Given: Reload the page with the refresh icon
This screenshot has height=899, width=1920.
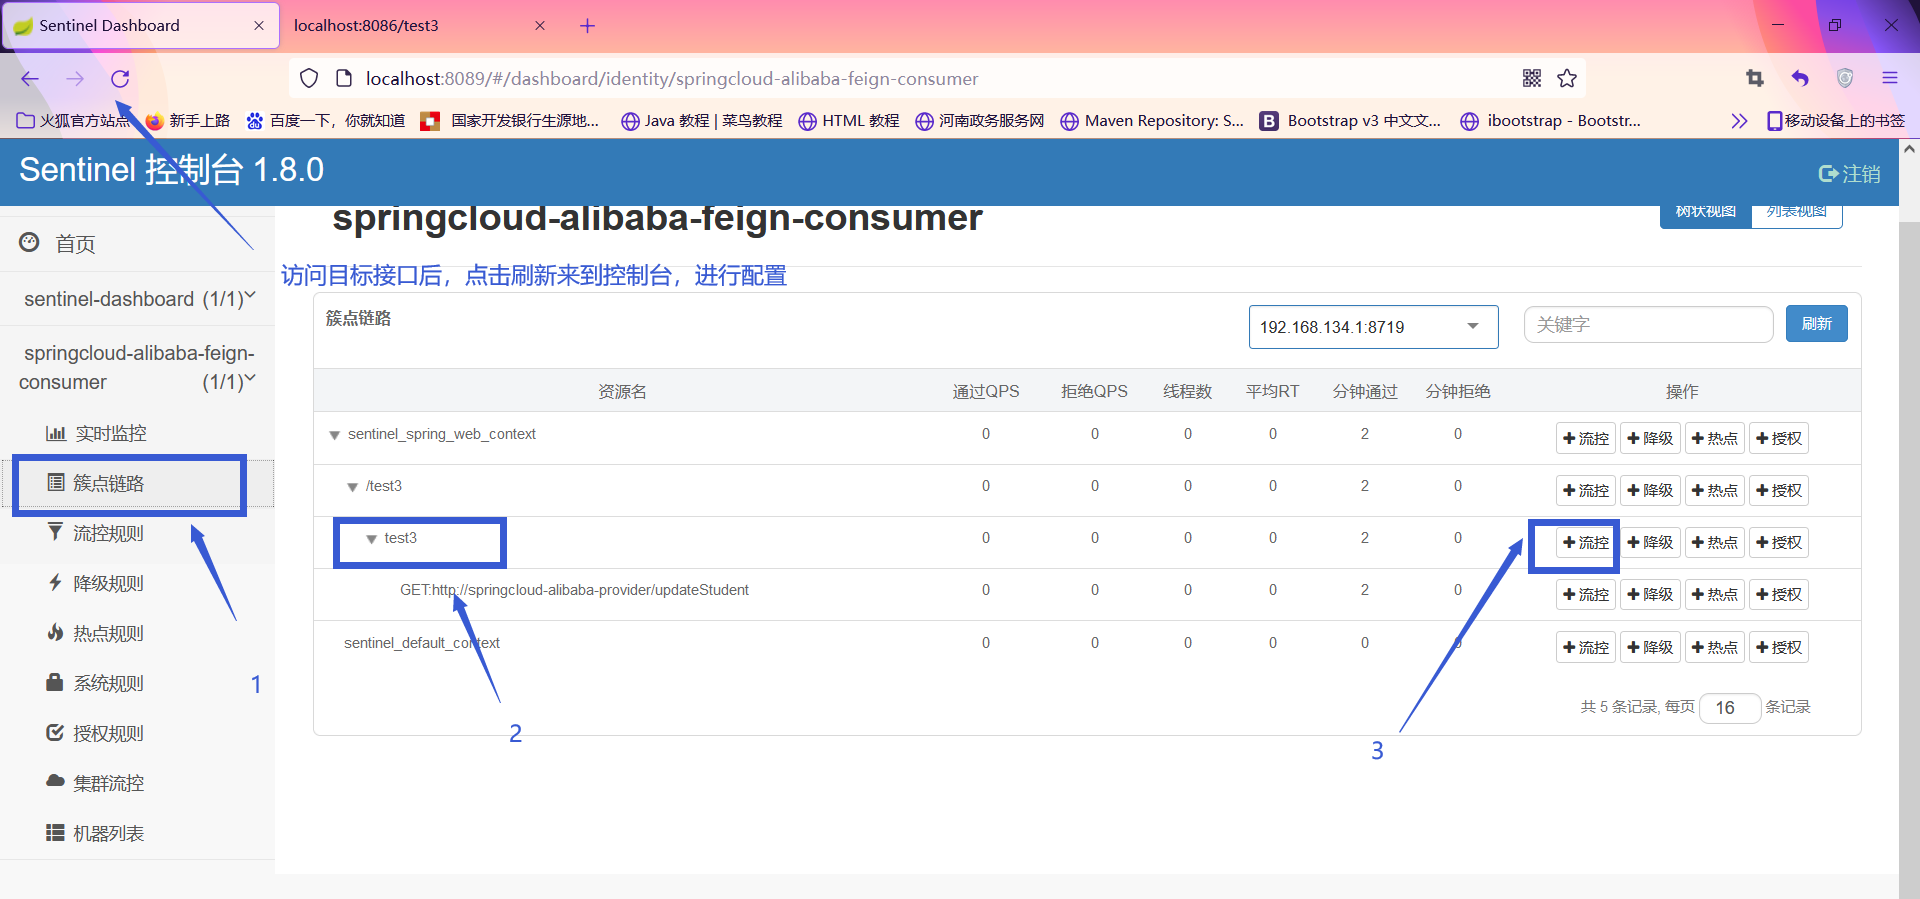Looking at the screenshot, I should point(120,79).
